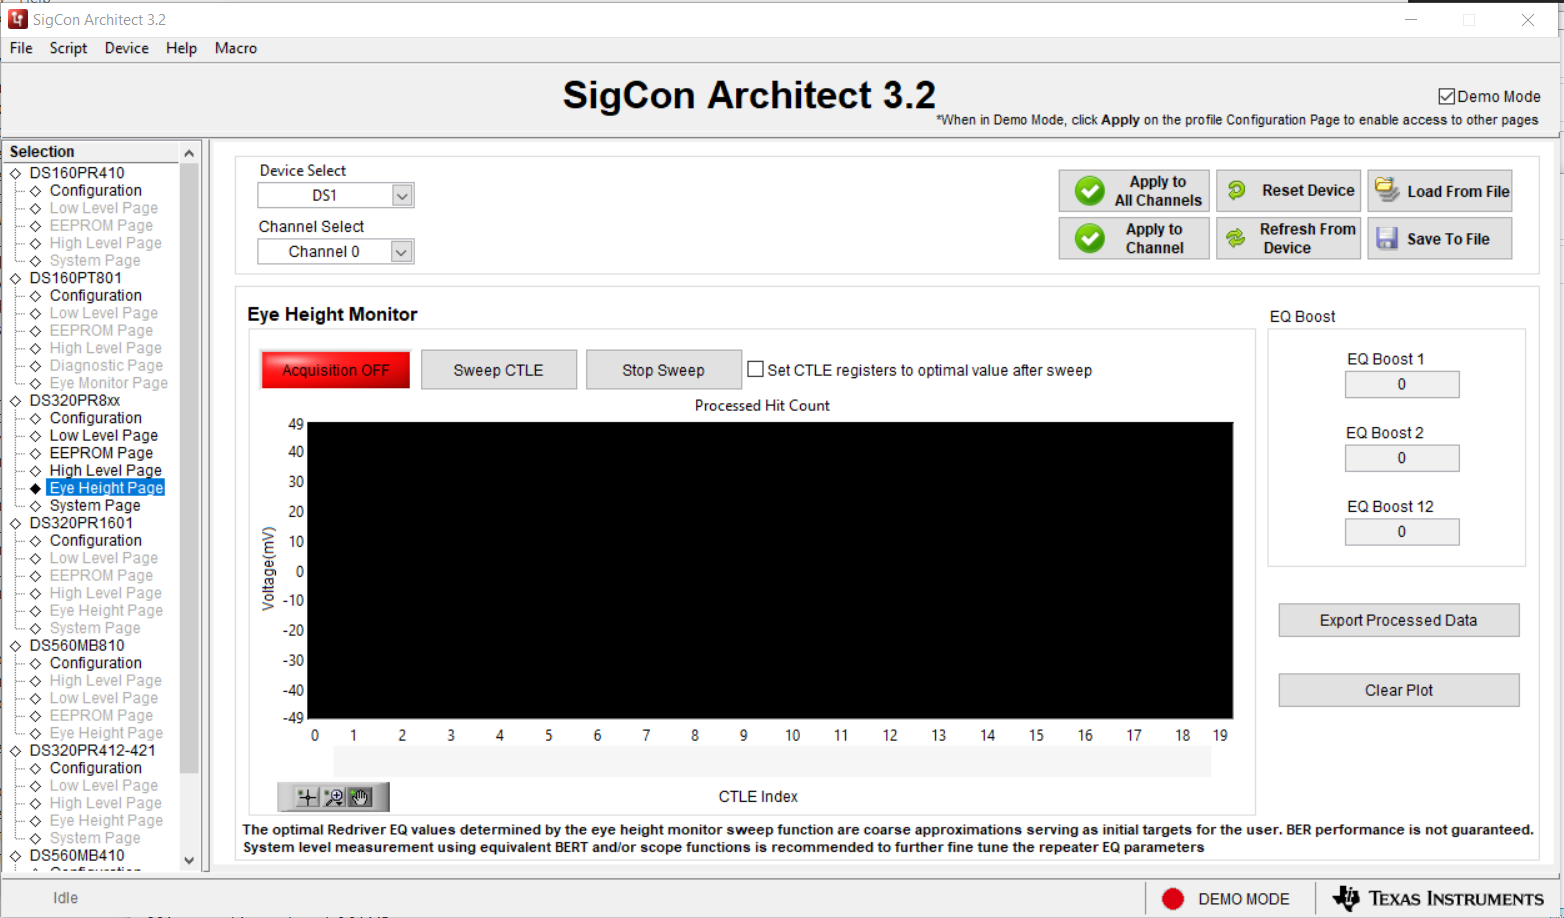
Task: Select the highlighted Eye Height Page item
Action: (x=106, y=488)
